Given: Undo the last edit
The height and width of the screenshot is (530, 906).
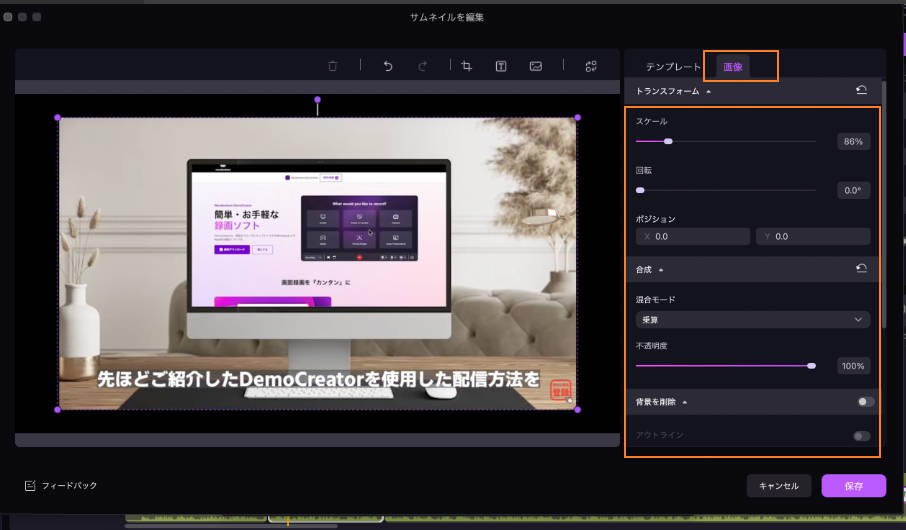Looking at the screenshot, I should tap(388, 66).
